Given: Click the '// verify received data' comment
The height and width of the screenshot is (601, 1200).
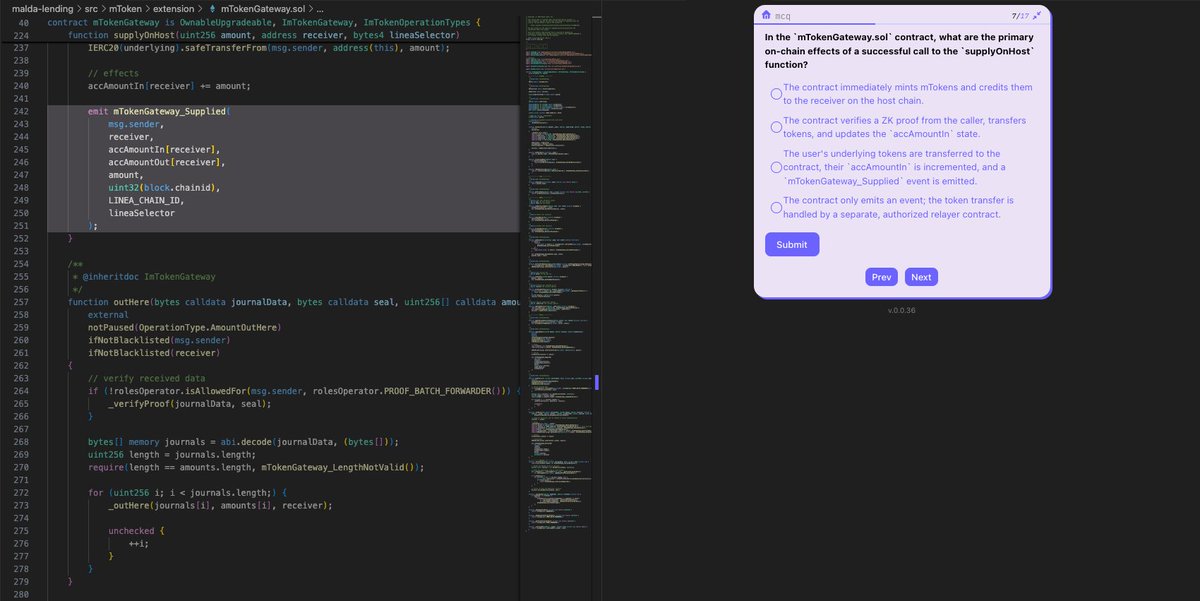Looking at the screenshot, I should click(147, 378).
